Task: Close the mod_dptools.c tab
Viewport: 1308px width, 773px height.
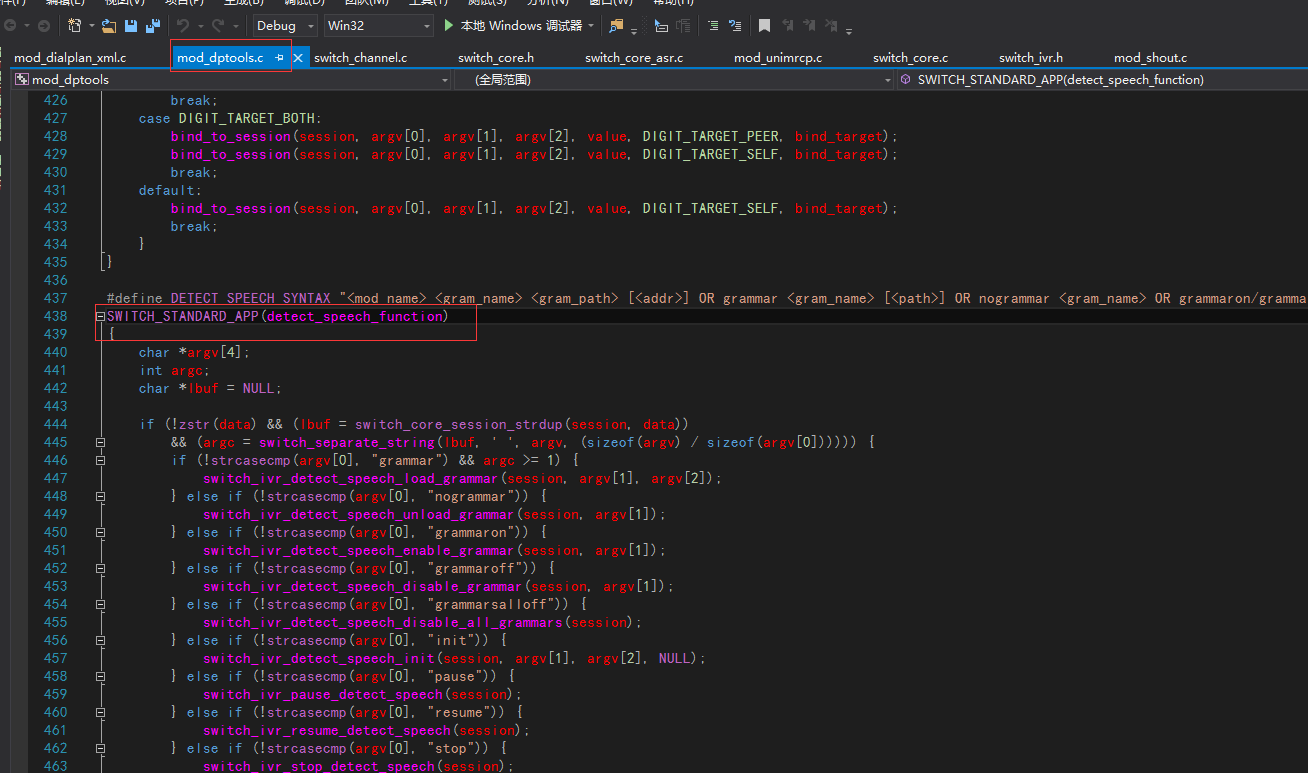Action: pos(298,57)
